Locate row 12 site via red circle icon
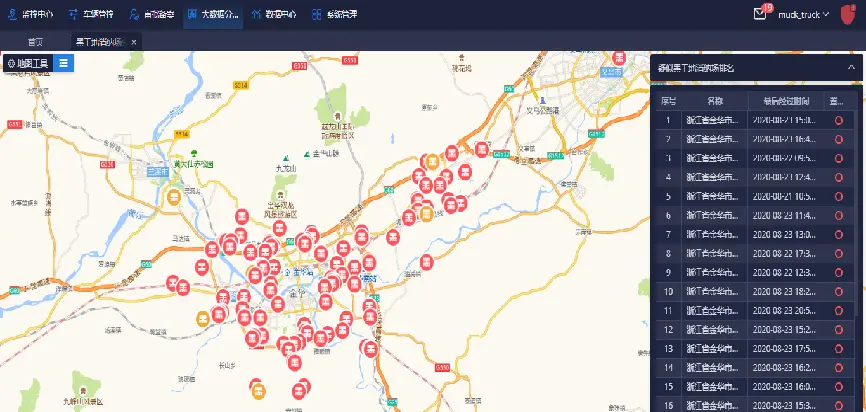 (838, 330)
